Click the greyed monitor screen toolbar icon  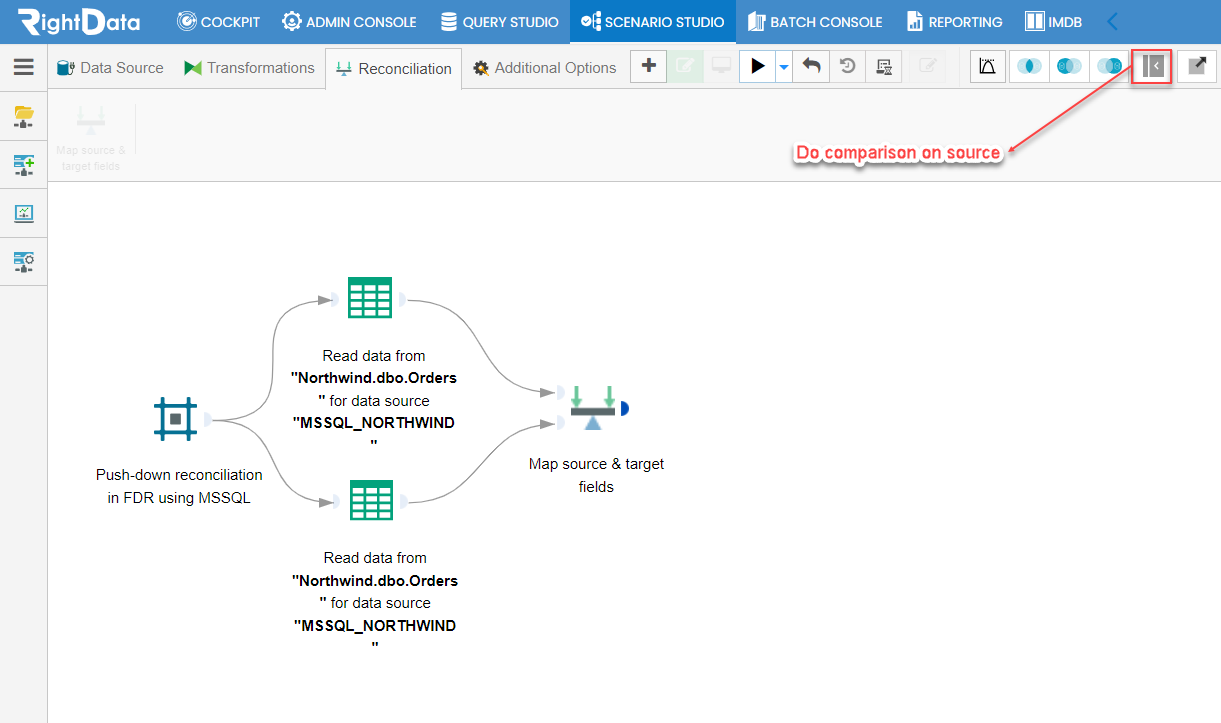point(721,66)
